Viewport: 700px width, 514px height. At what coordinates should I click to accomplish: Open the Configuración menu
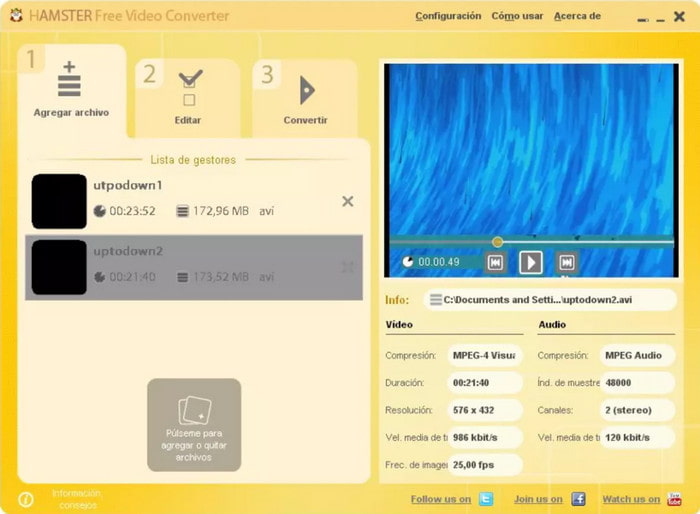(448, 16)
